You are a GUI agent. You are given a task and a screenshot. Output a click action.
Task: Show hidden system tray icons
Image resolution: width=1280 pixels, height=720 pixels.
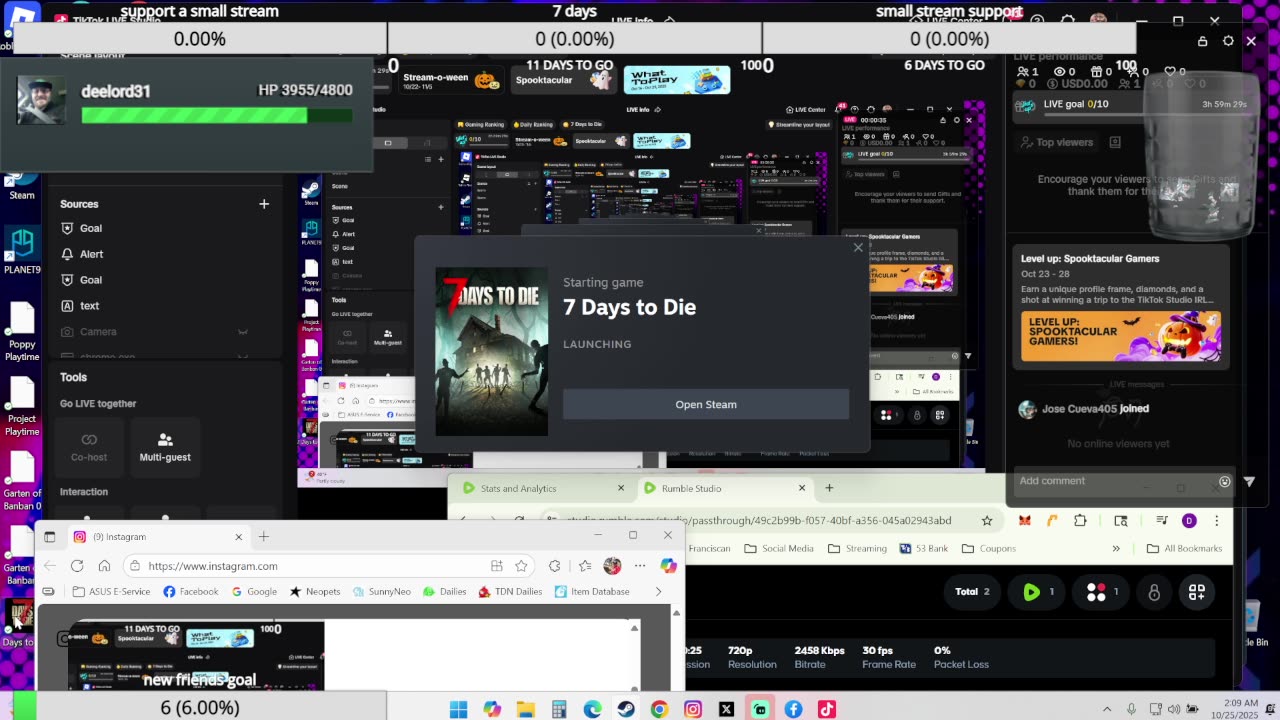[1107, 709]
